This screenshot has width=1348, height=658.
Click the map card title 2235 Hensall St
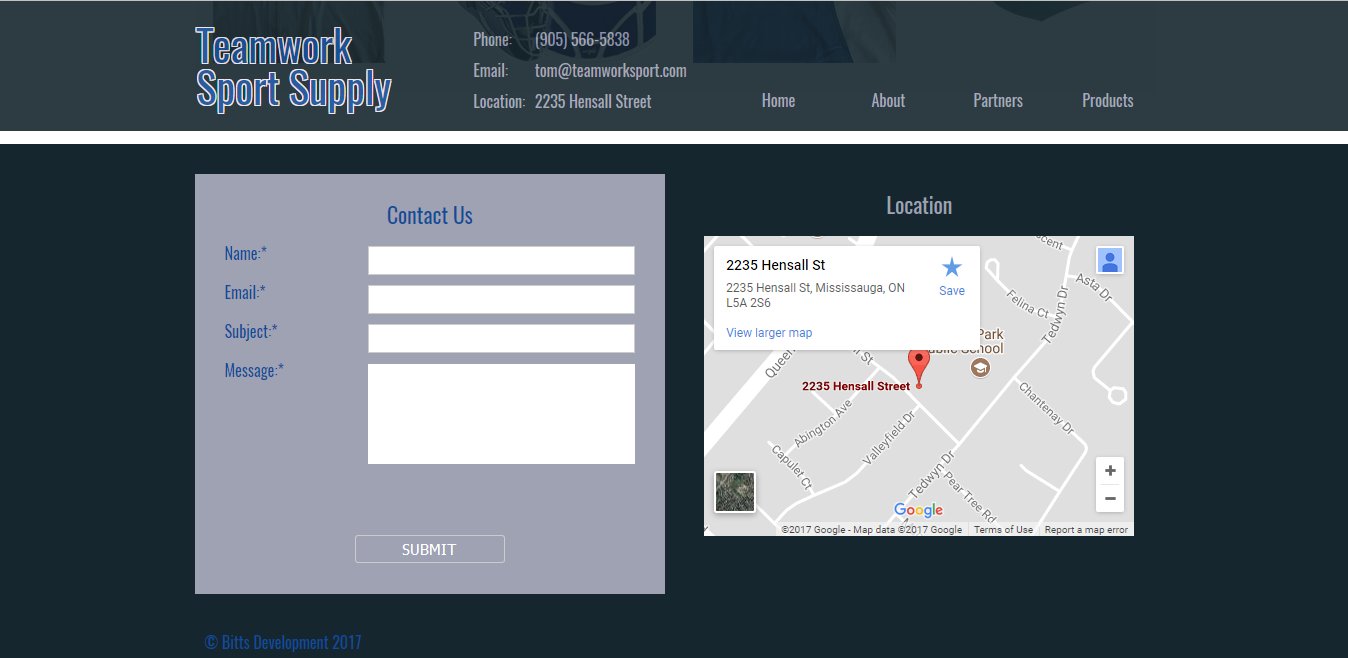tap(776, 265)
